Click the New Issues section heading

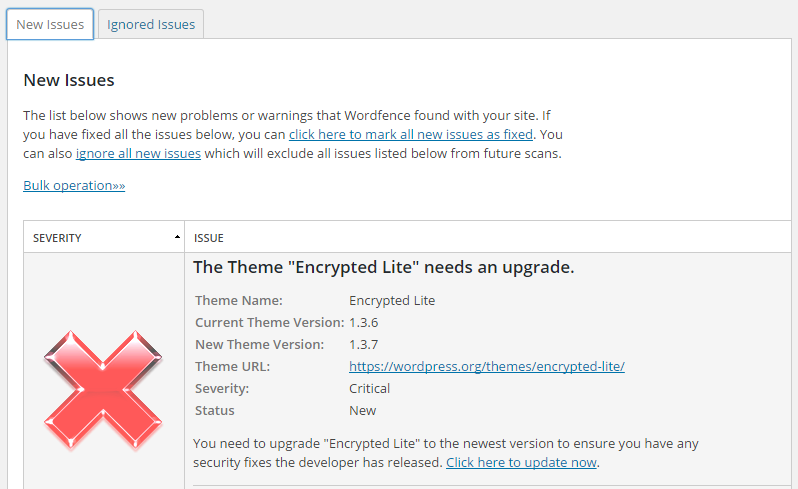pyautogui.click(x=69, y=80)
